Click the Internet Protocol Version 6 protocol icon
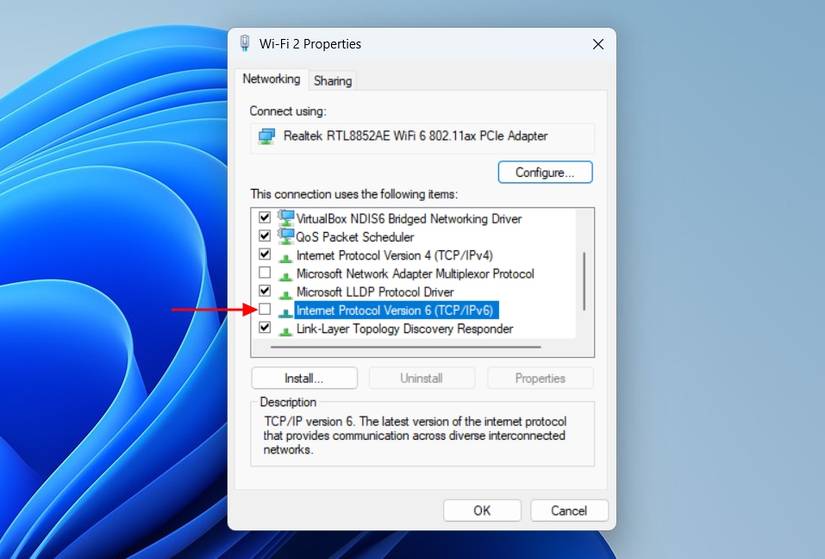This screenshot has height=559, width=825. coord(286,313)
